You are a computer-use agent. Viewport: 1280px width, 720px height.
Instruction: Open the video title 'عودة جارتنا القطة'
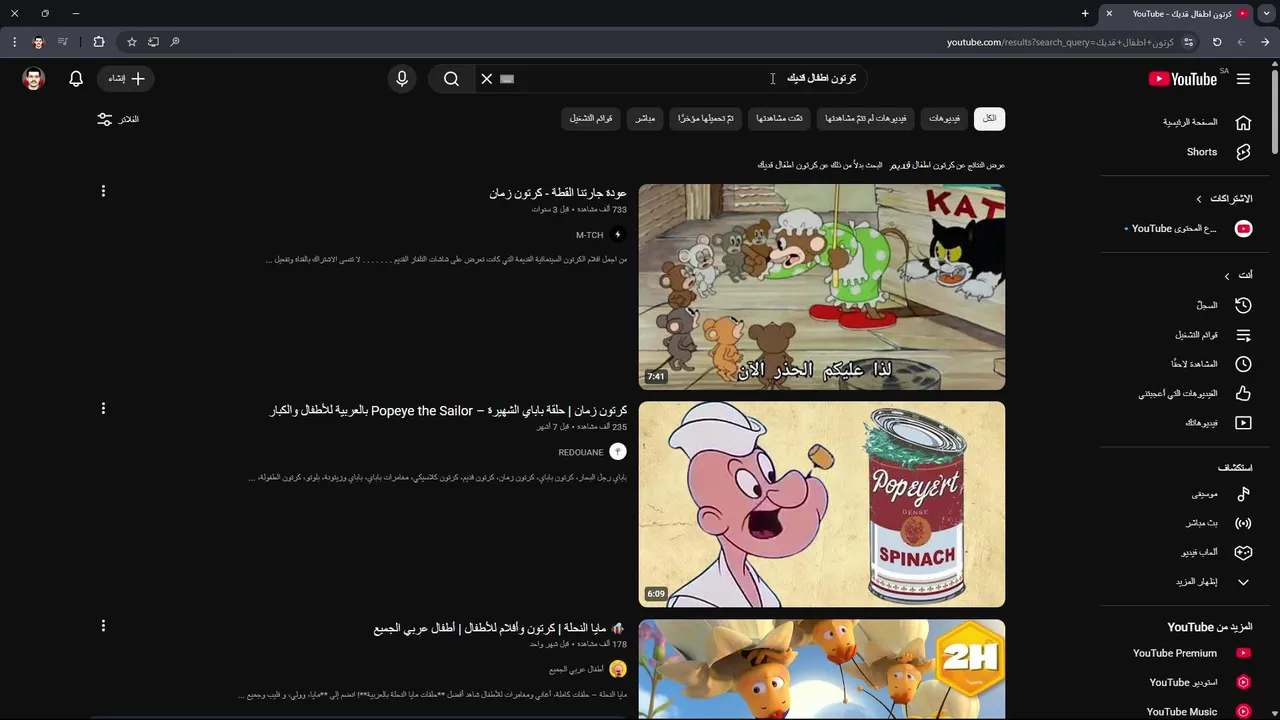558,193
